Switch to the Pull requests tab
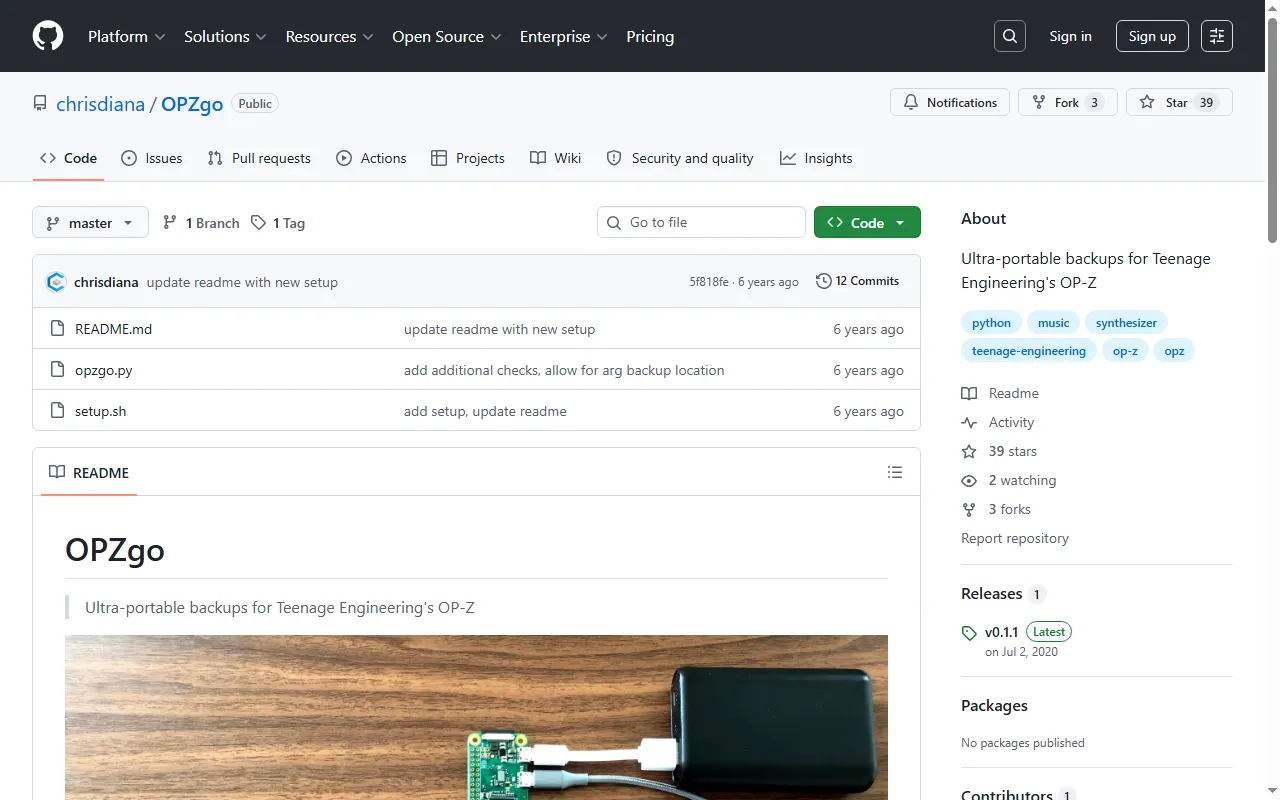Image resolution: width=1280 pixels, height=800 pixels. pyautogui.click(x=259, y=158)
